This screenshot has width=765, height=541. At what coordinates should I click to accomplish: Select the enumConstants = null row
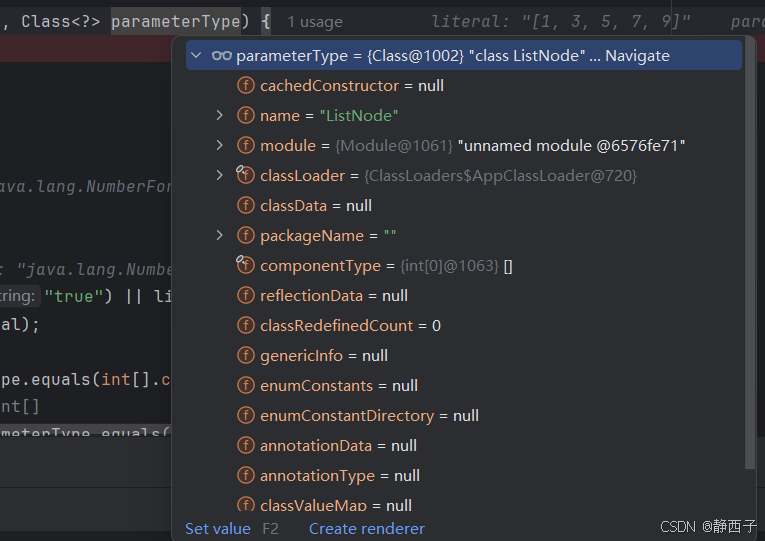click(x=463, y=385)
